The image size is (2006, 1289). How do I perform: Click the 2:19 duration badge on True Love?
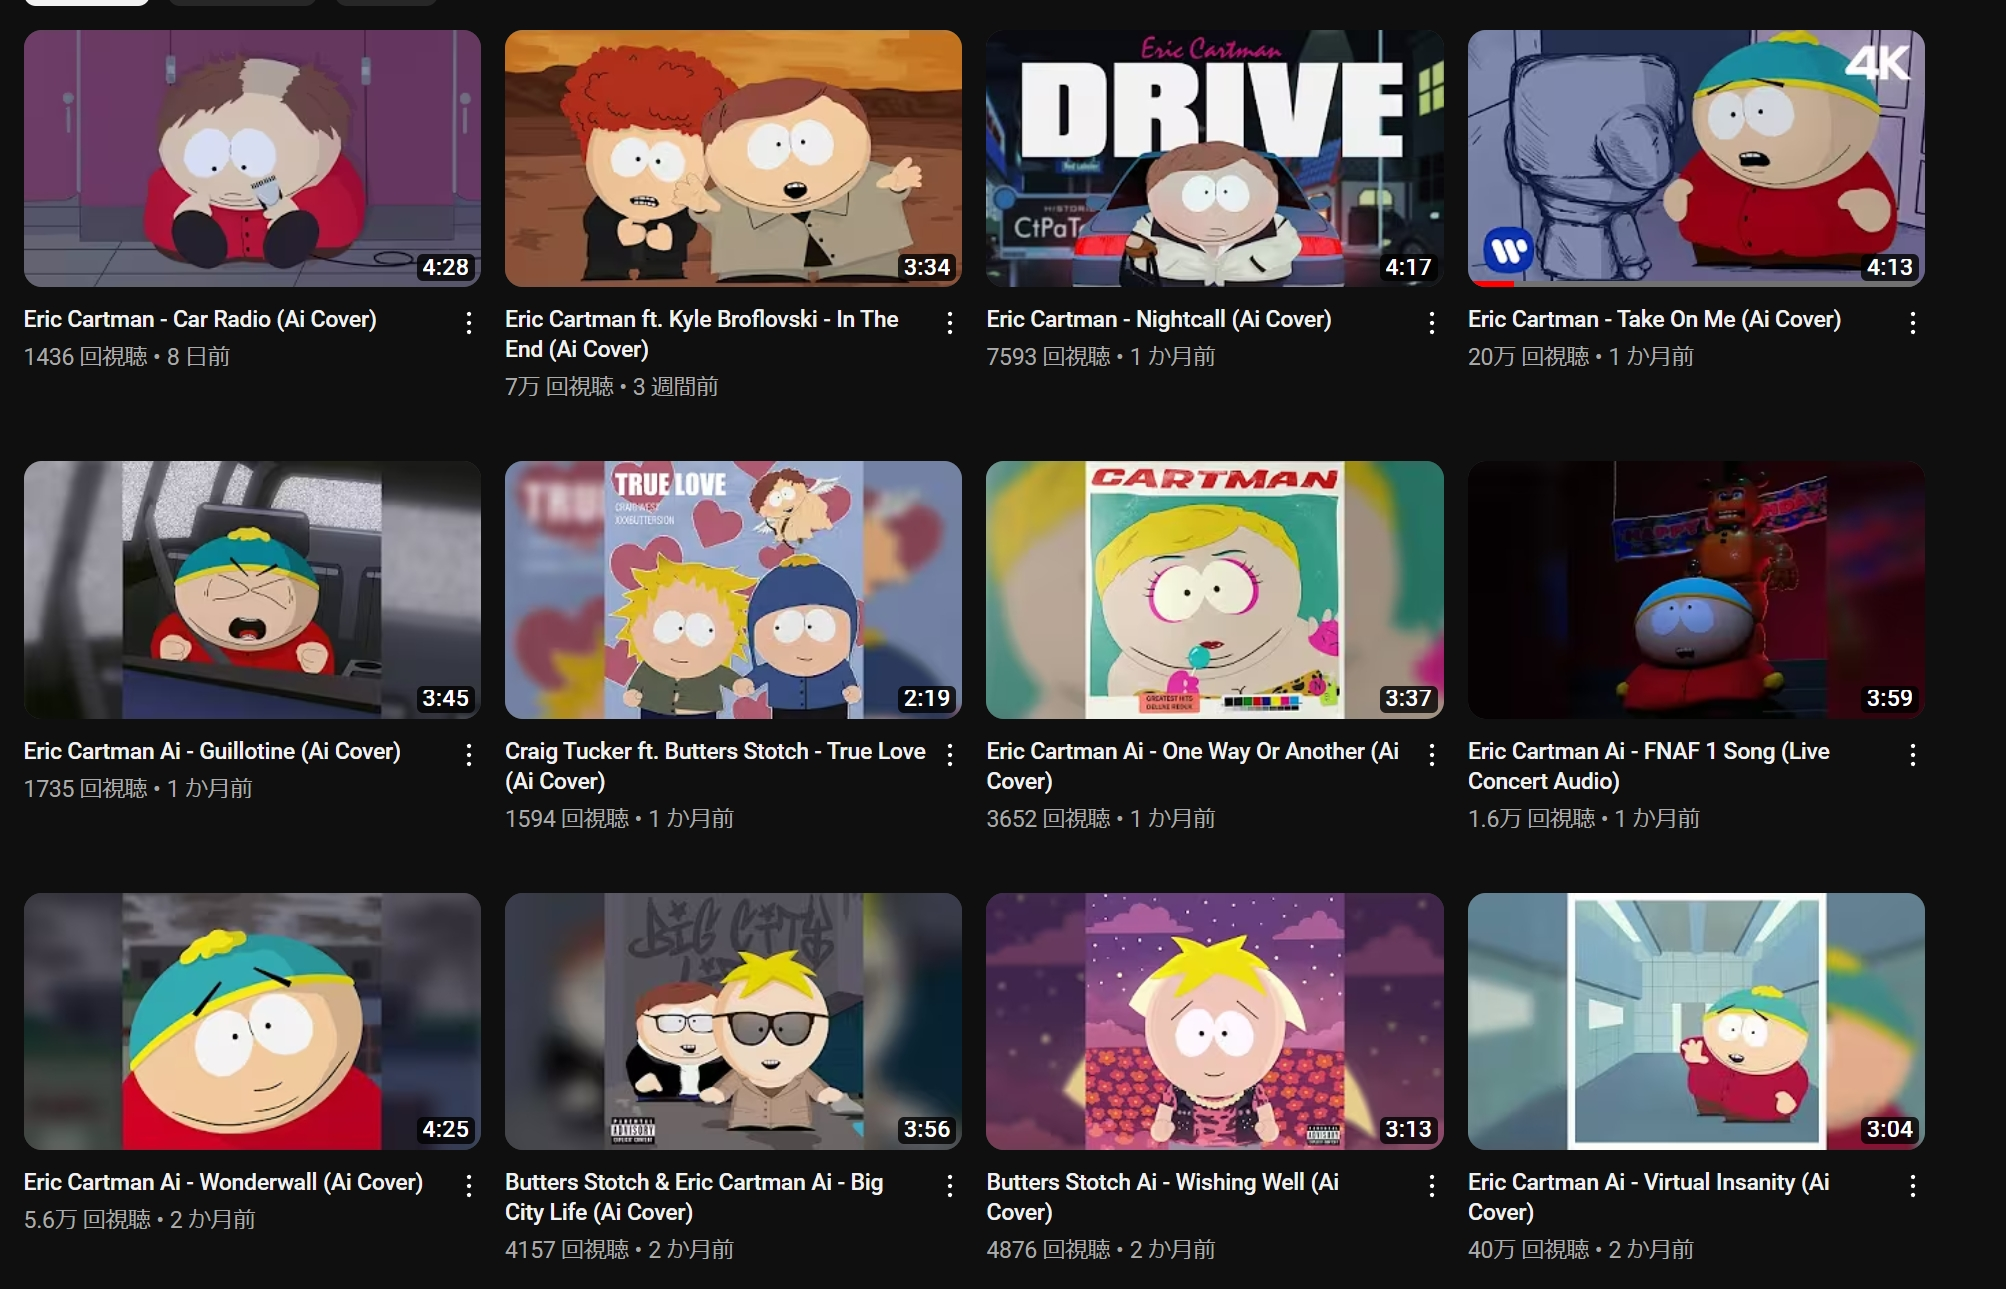pos(927,698)
